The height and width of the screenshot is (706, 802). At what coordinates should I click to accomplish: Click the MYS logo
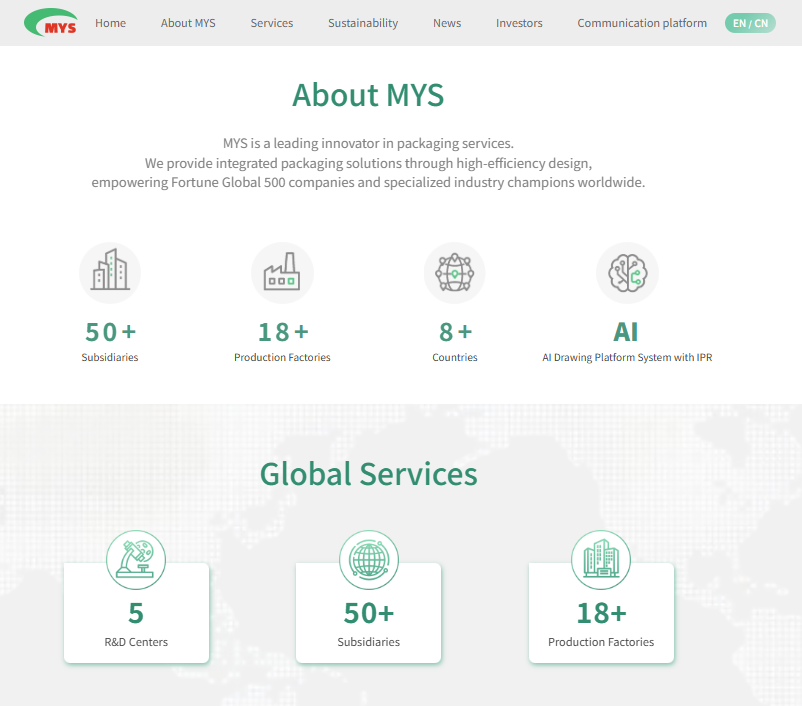pyautogui.click(x=51, y=23)
